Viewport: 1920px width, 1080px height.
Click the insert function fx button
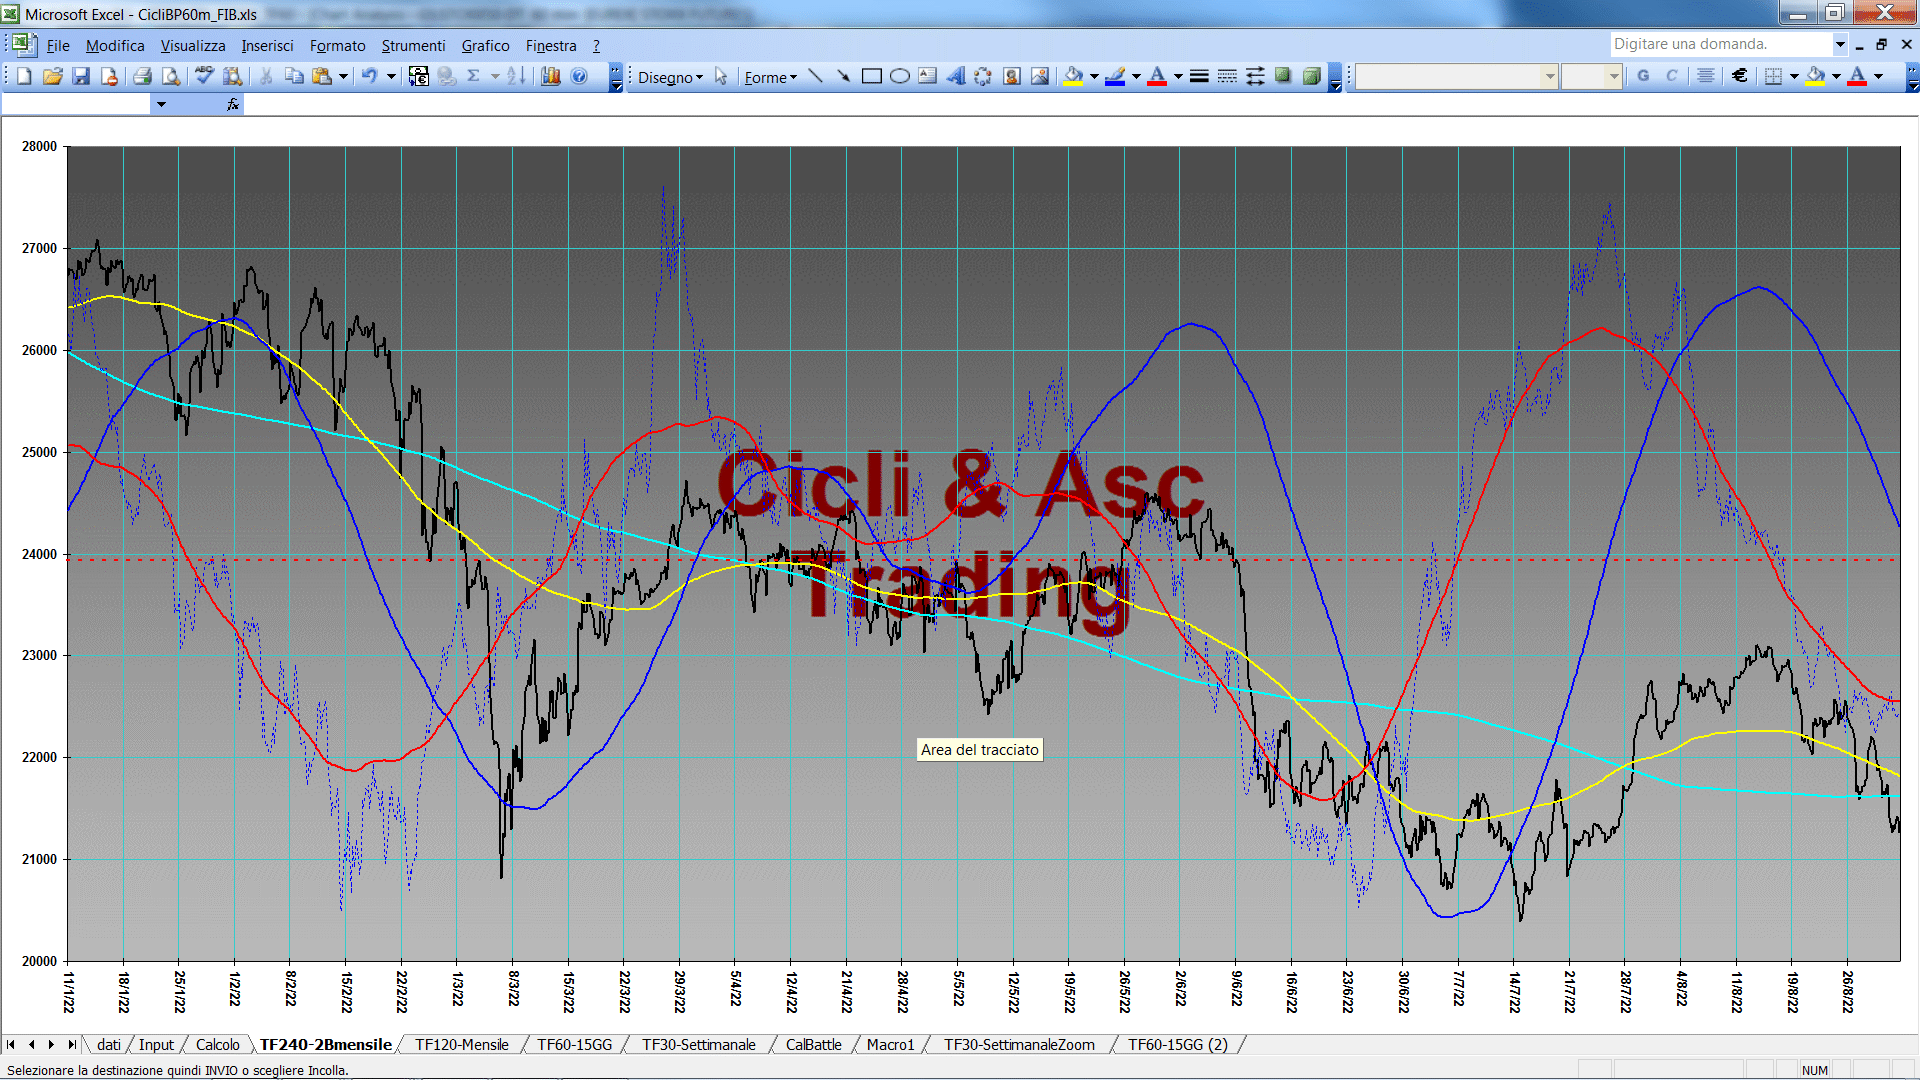(232, 104)
